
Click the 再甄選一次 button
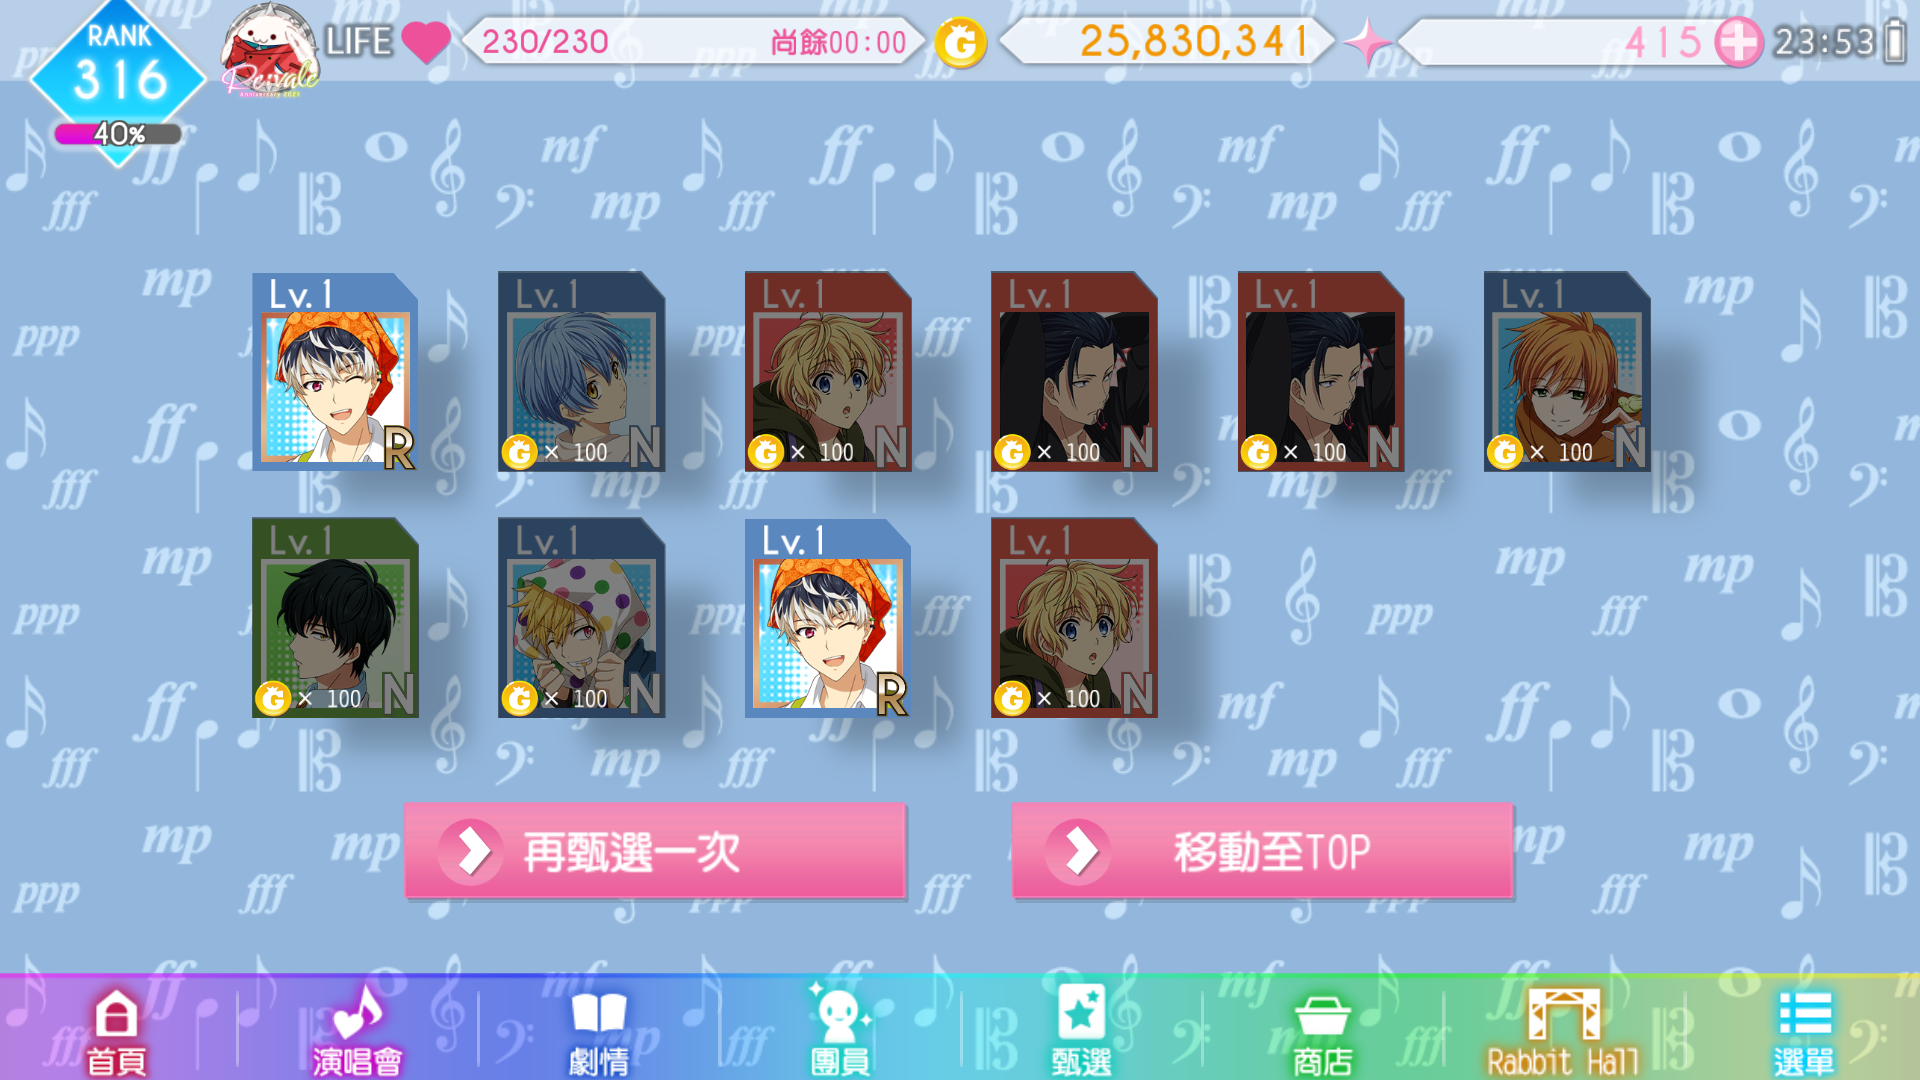[655, 851]
